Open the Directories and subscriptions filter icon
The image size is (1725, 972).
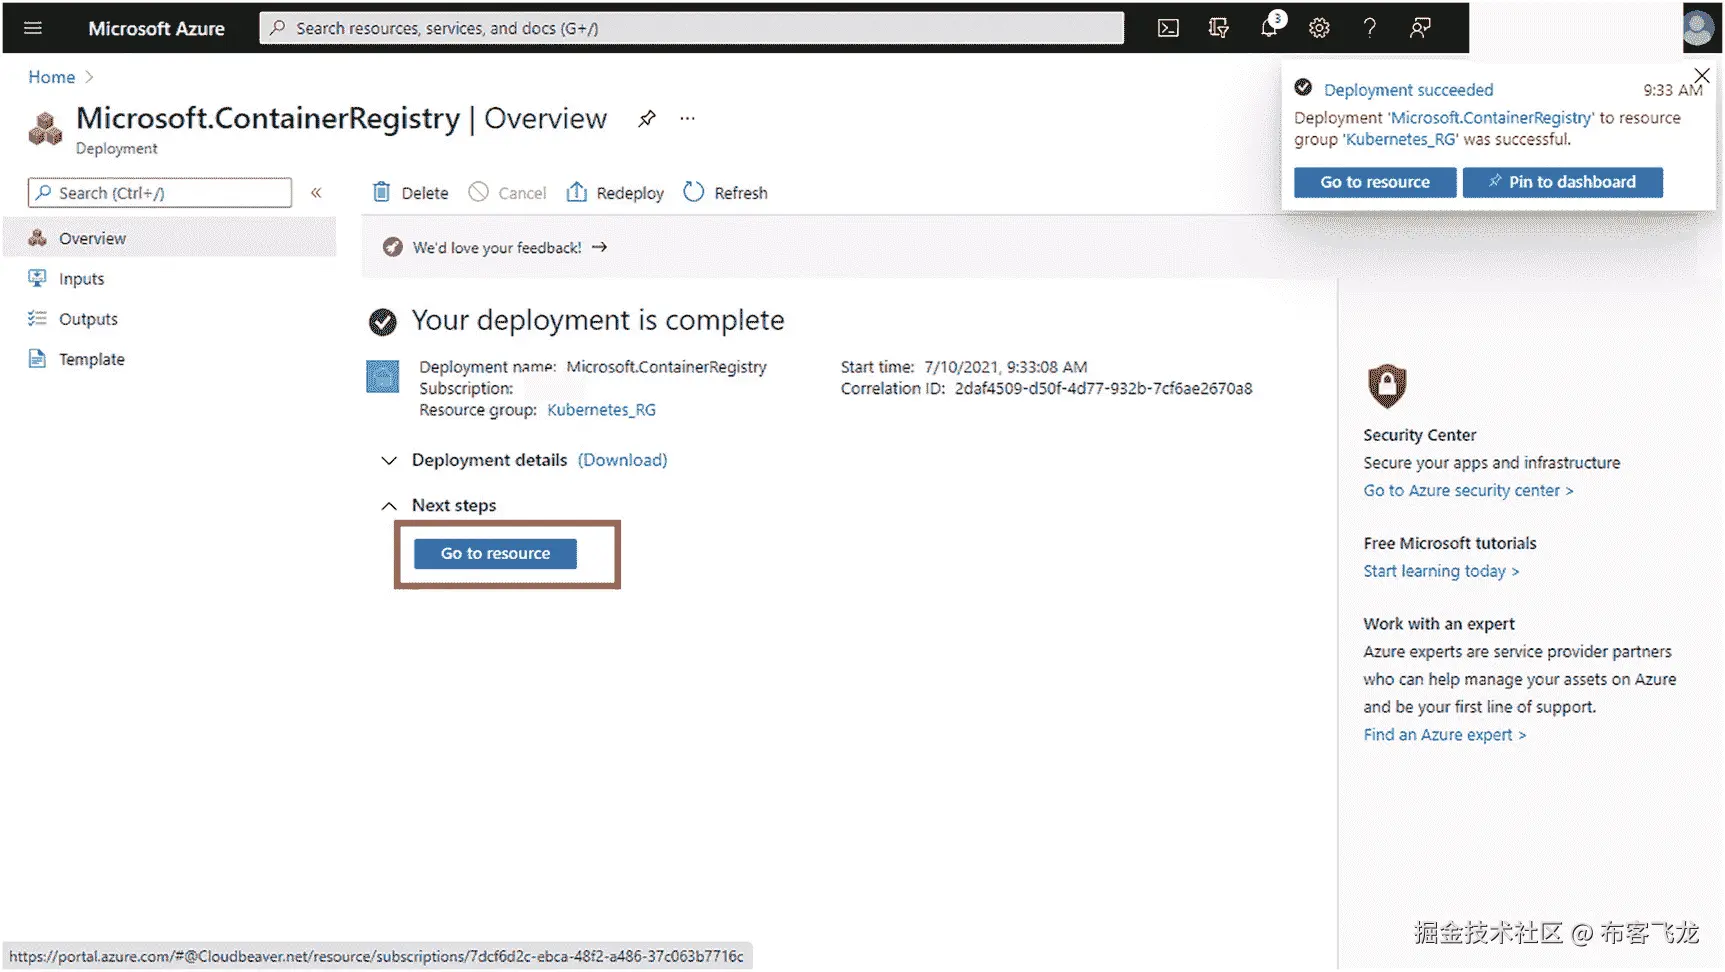[x=1218, y=28]
